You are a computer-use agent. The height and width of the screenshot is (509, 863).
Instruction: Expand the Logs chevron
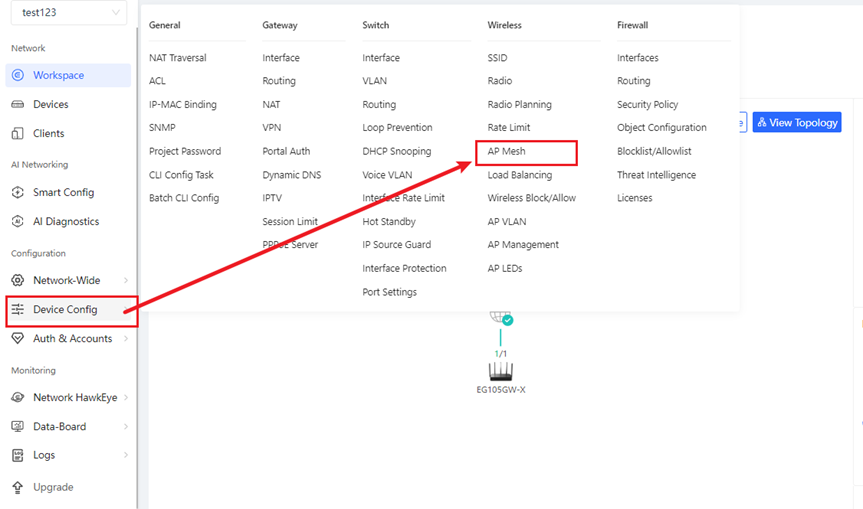(x=125, y=455)
